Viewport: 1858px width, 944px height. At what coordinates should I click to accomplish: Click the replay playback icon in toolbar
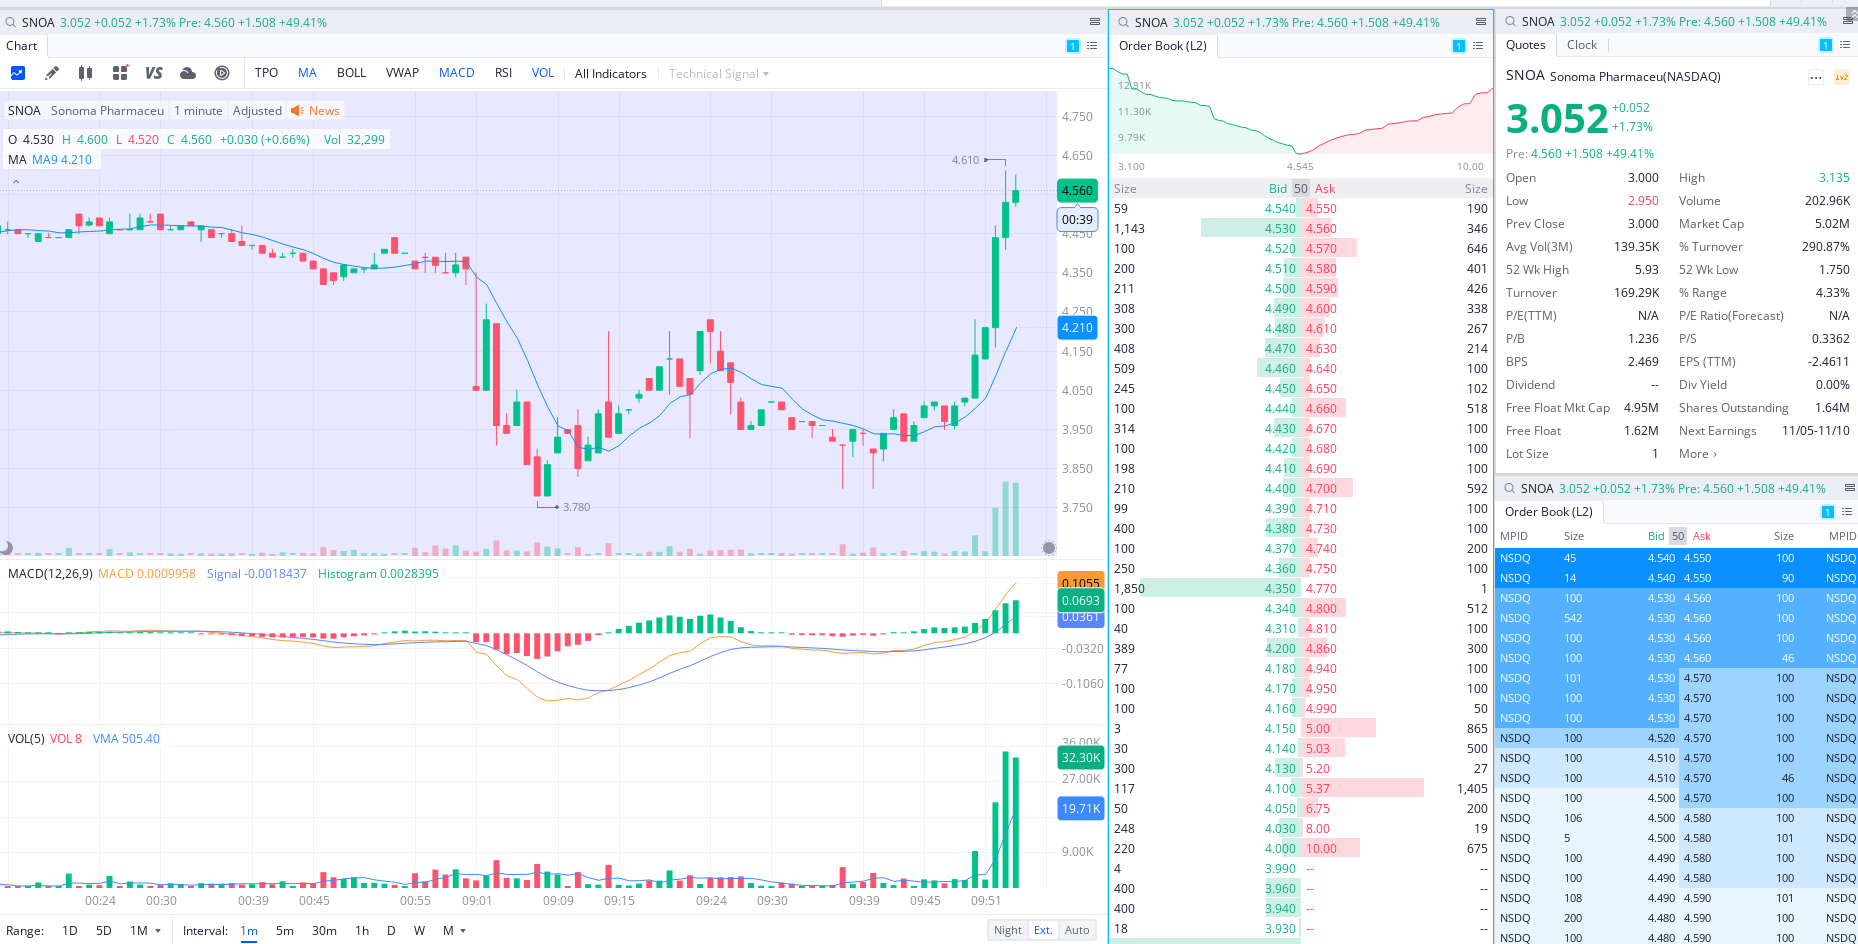click(x=222, y=73)
